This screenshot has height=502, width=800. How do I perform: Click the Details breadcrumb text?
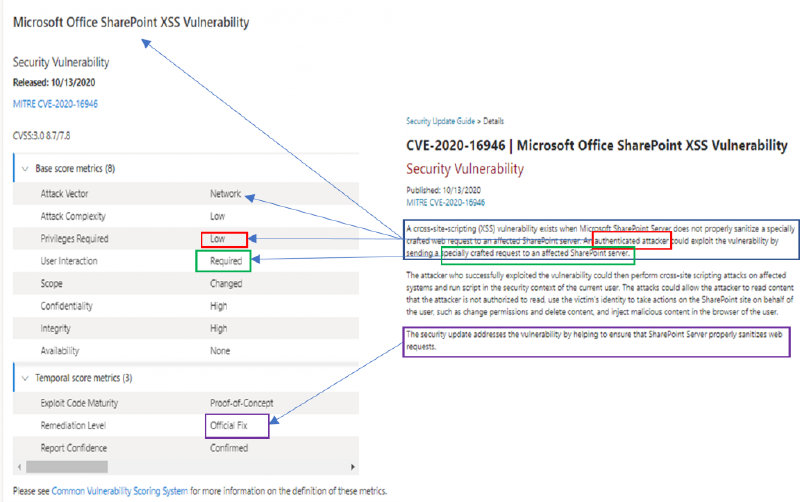click(493, 121)
